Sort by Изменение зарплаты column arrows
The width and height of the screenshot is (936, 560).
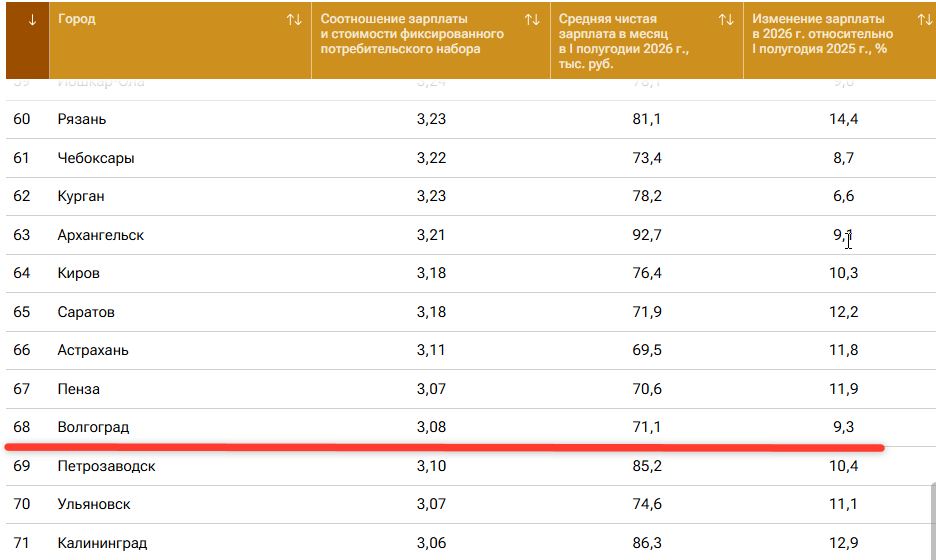tap(925, 20)
